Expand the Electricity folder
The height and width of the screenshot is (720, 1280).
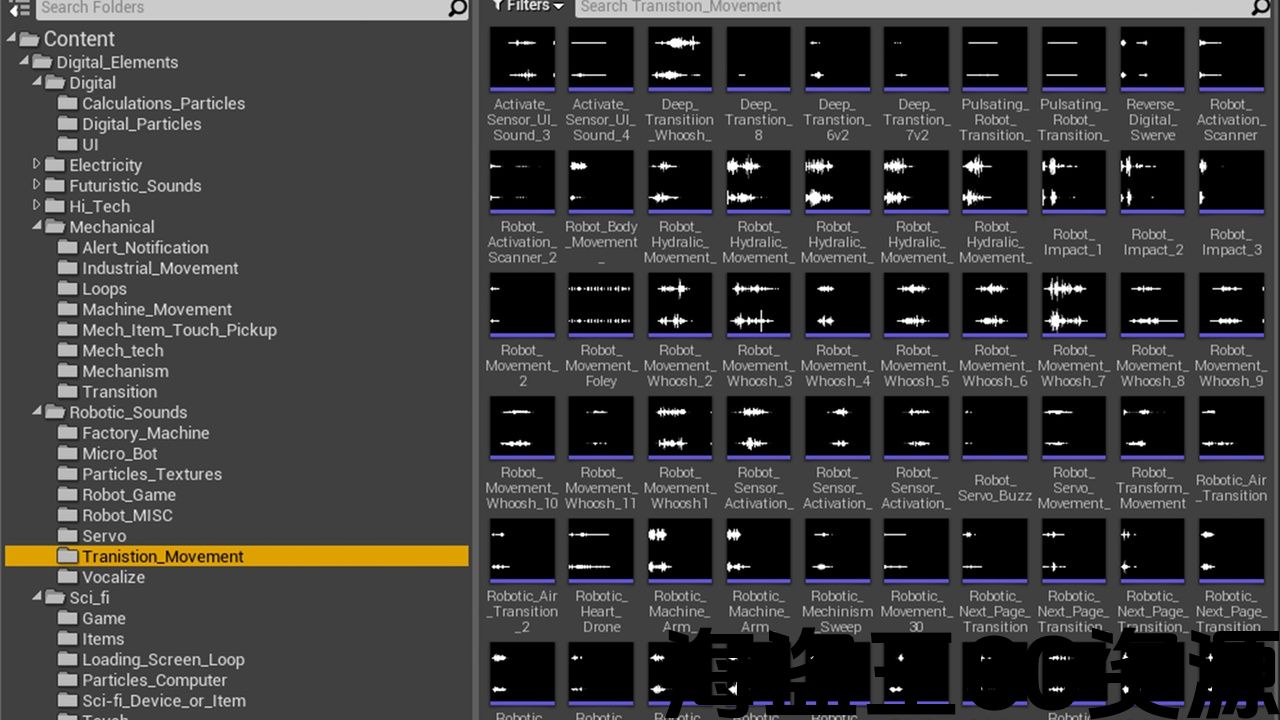[x=37, y=164]
